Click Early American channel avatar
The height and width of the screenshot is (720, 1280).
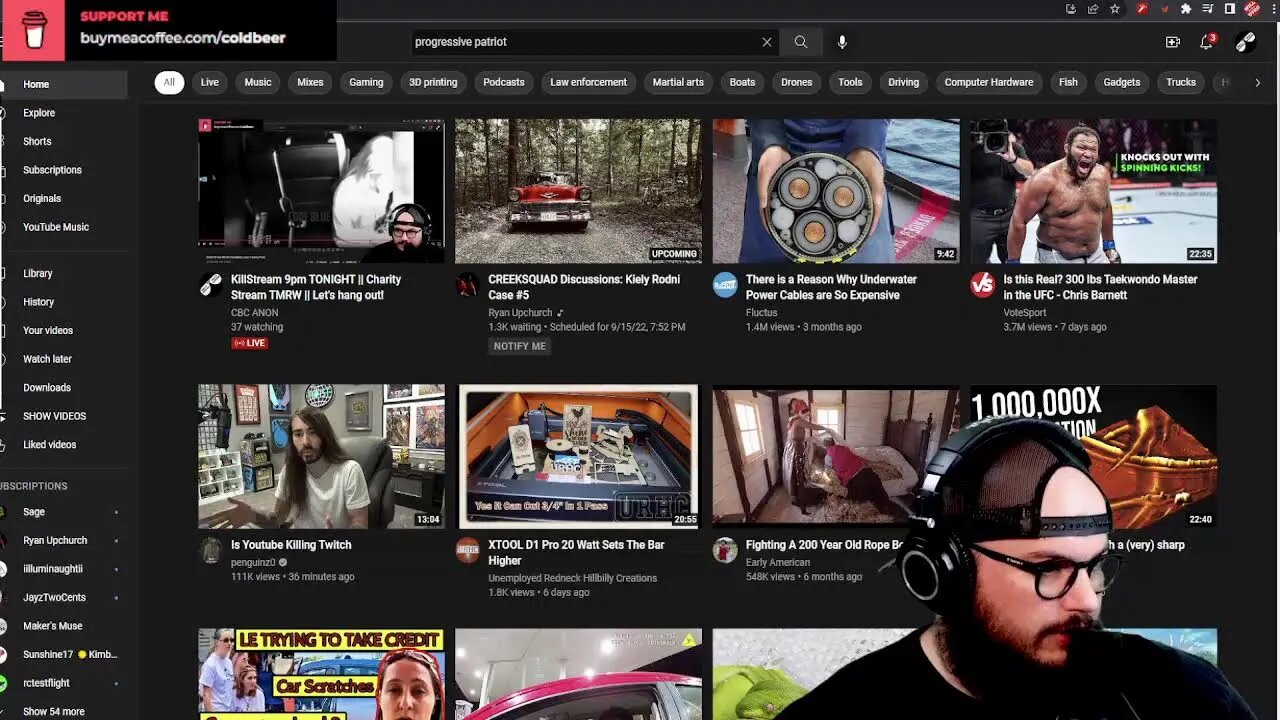[725, 550]
